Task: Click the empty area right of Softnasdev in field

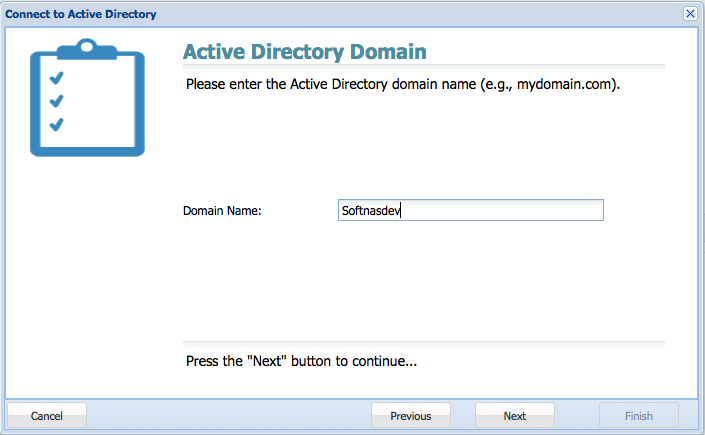Action: coord(501,210)
